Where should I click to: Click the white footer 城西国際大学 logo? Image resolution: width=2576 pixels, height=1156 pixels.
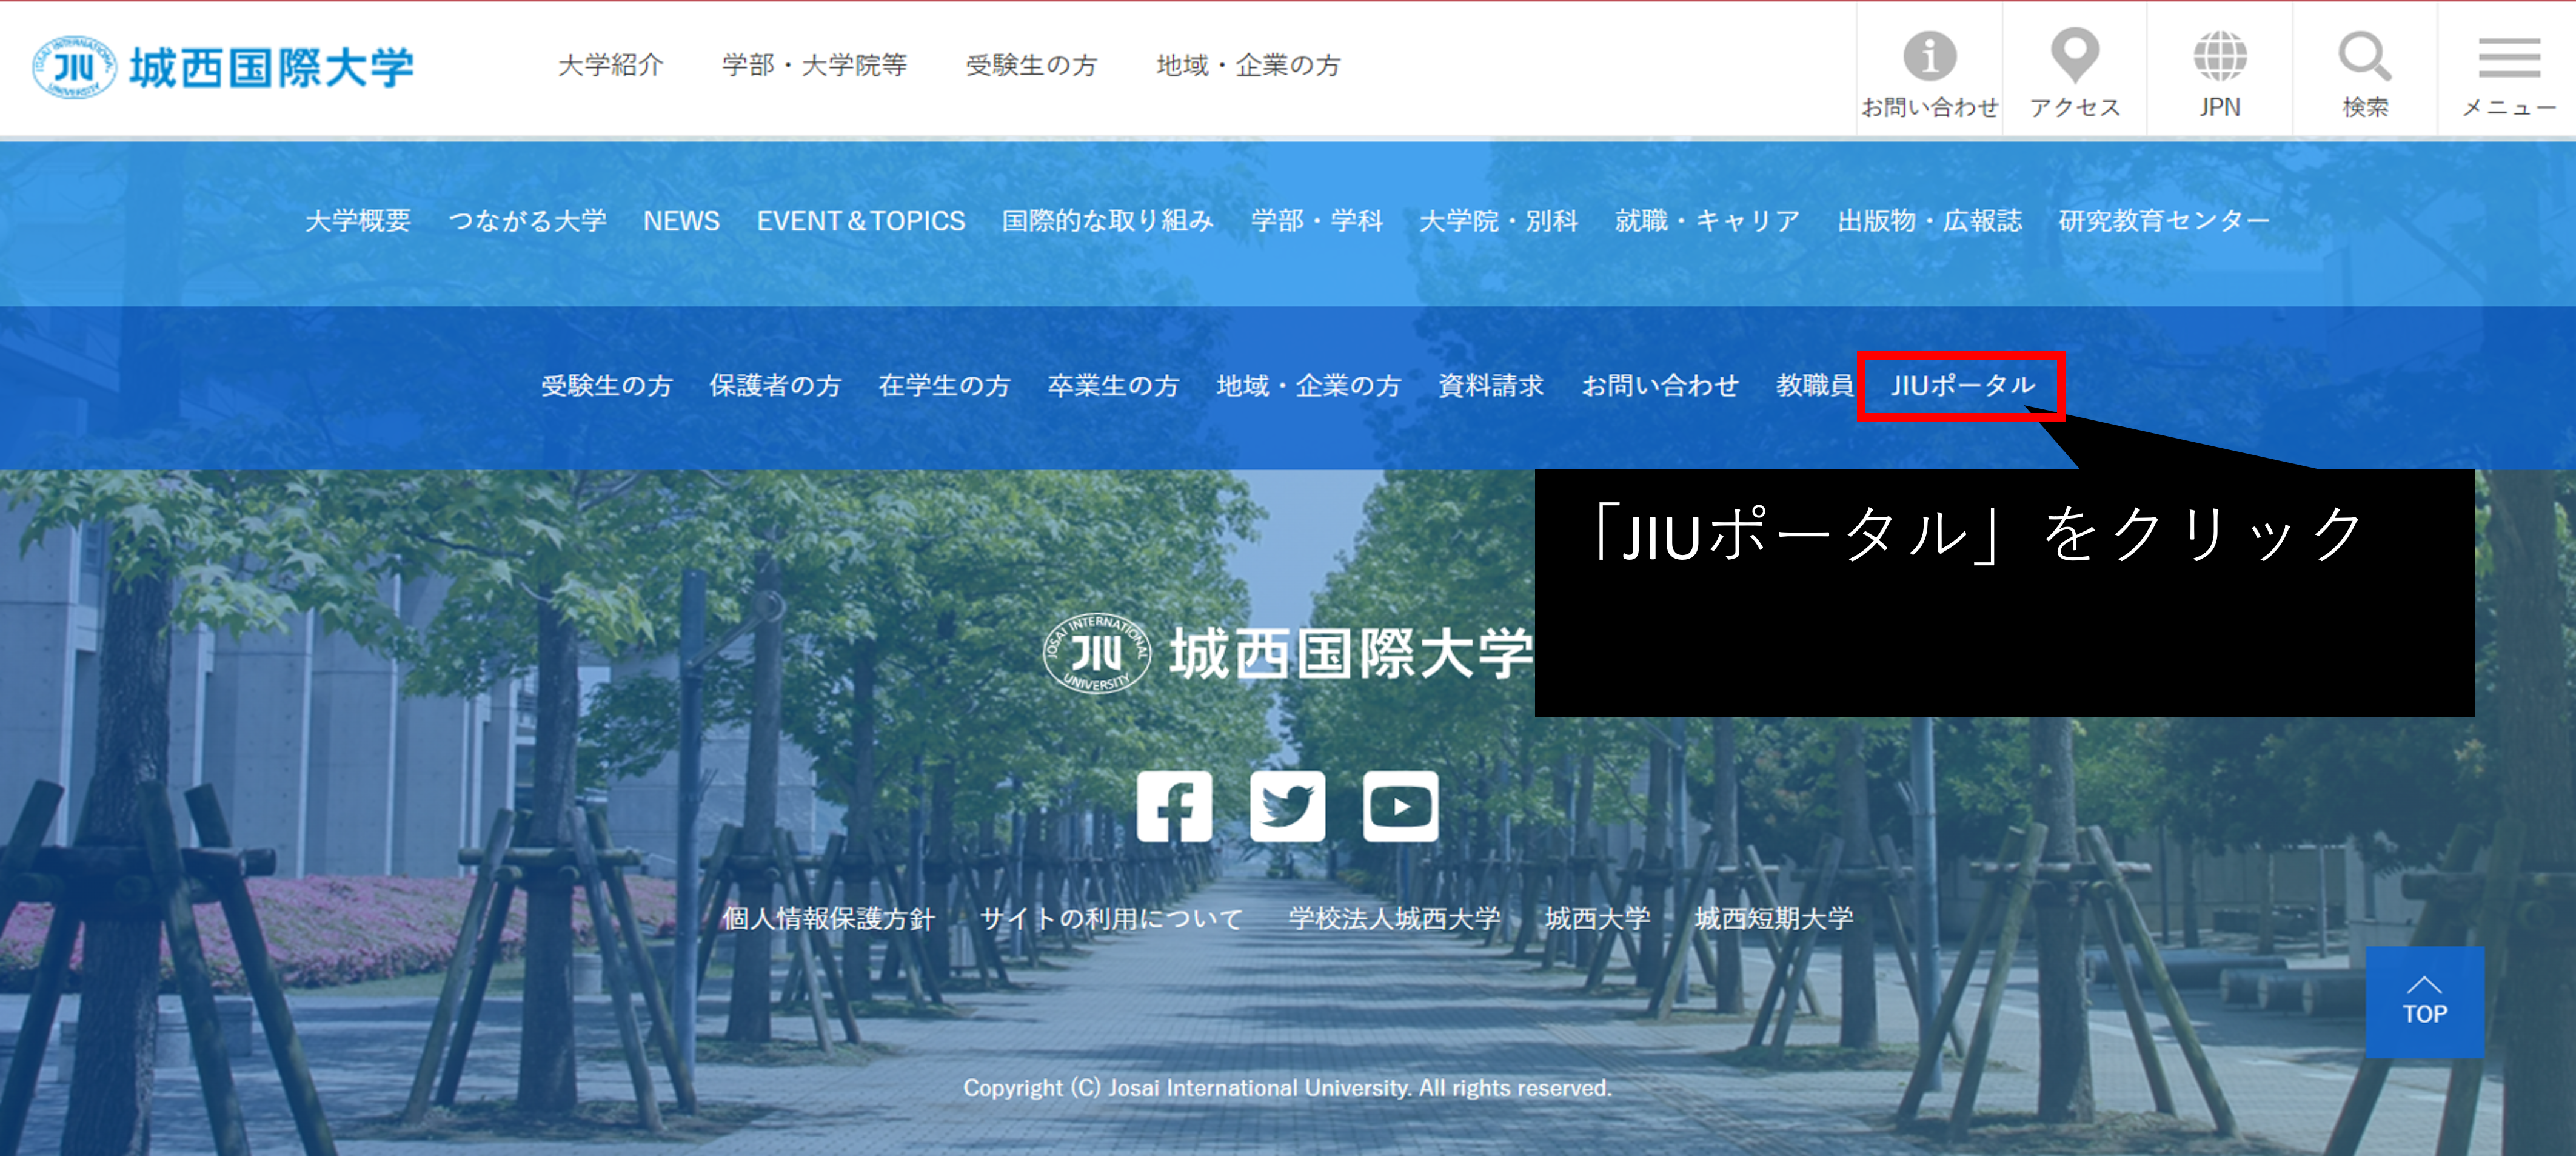click(1287, 653)
